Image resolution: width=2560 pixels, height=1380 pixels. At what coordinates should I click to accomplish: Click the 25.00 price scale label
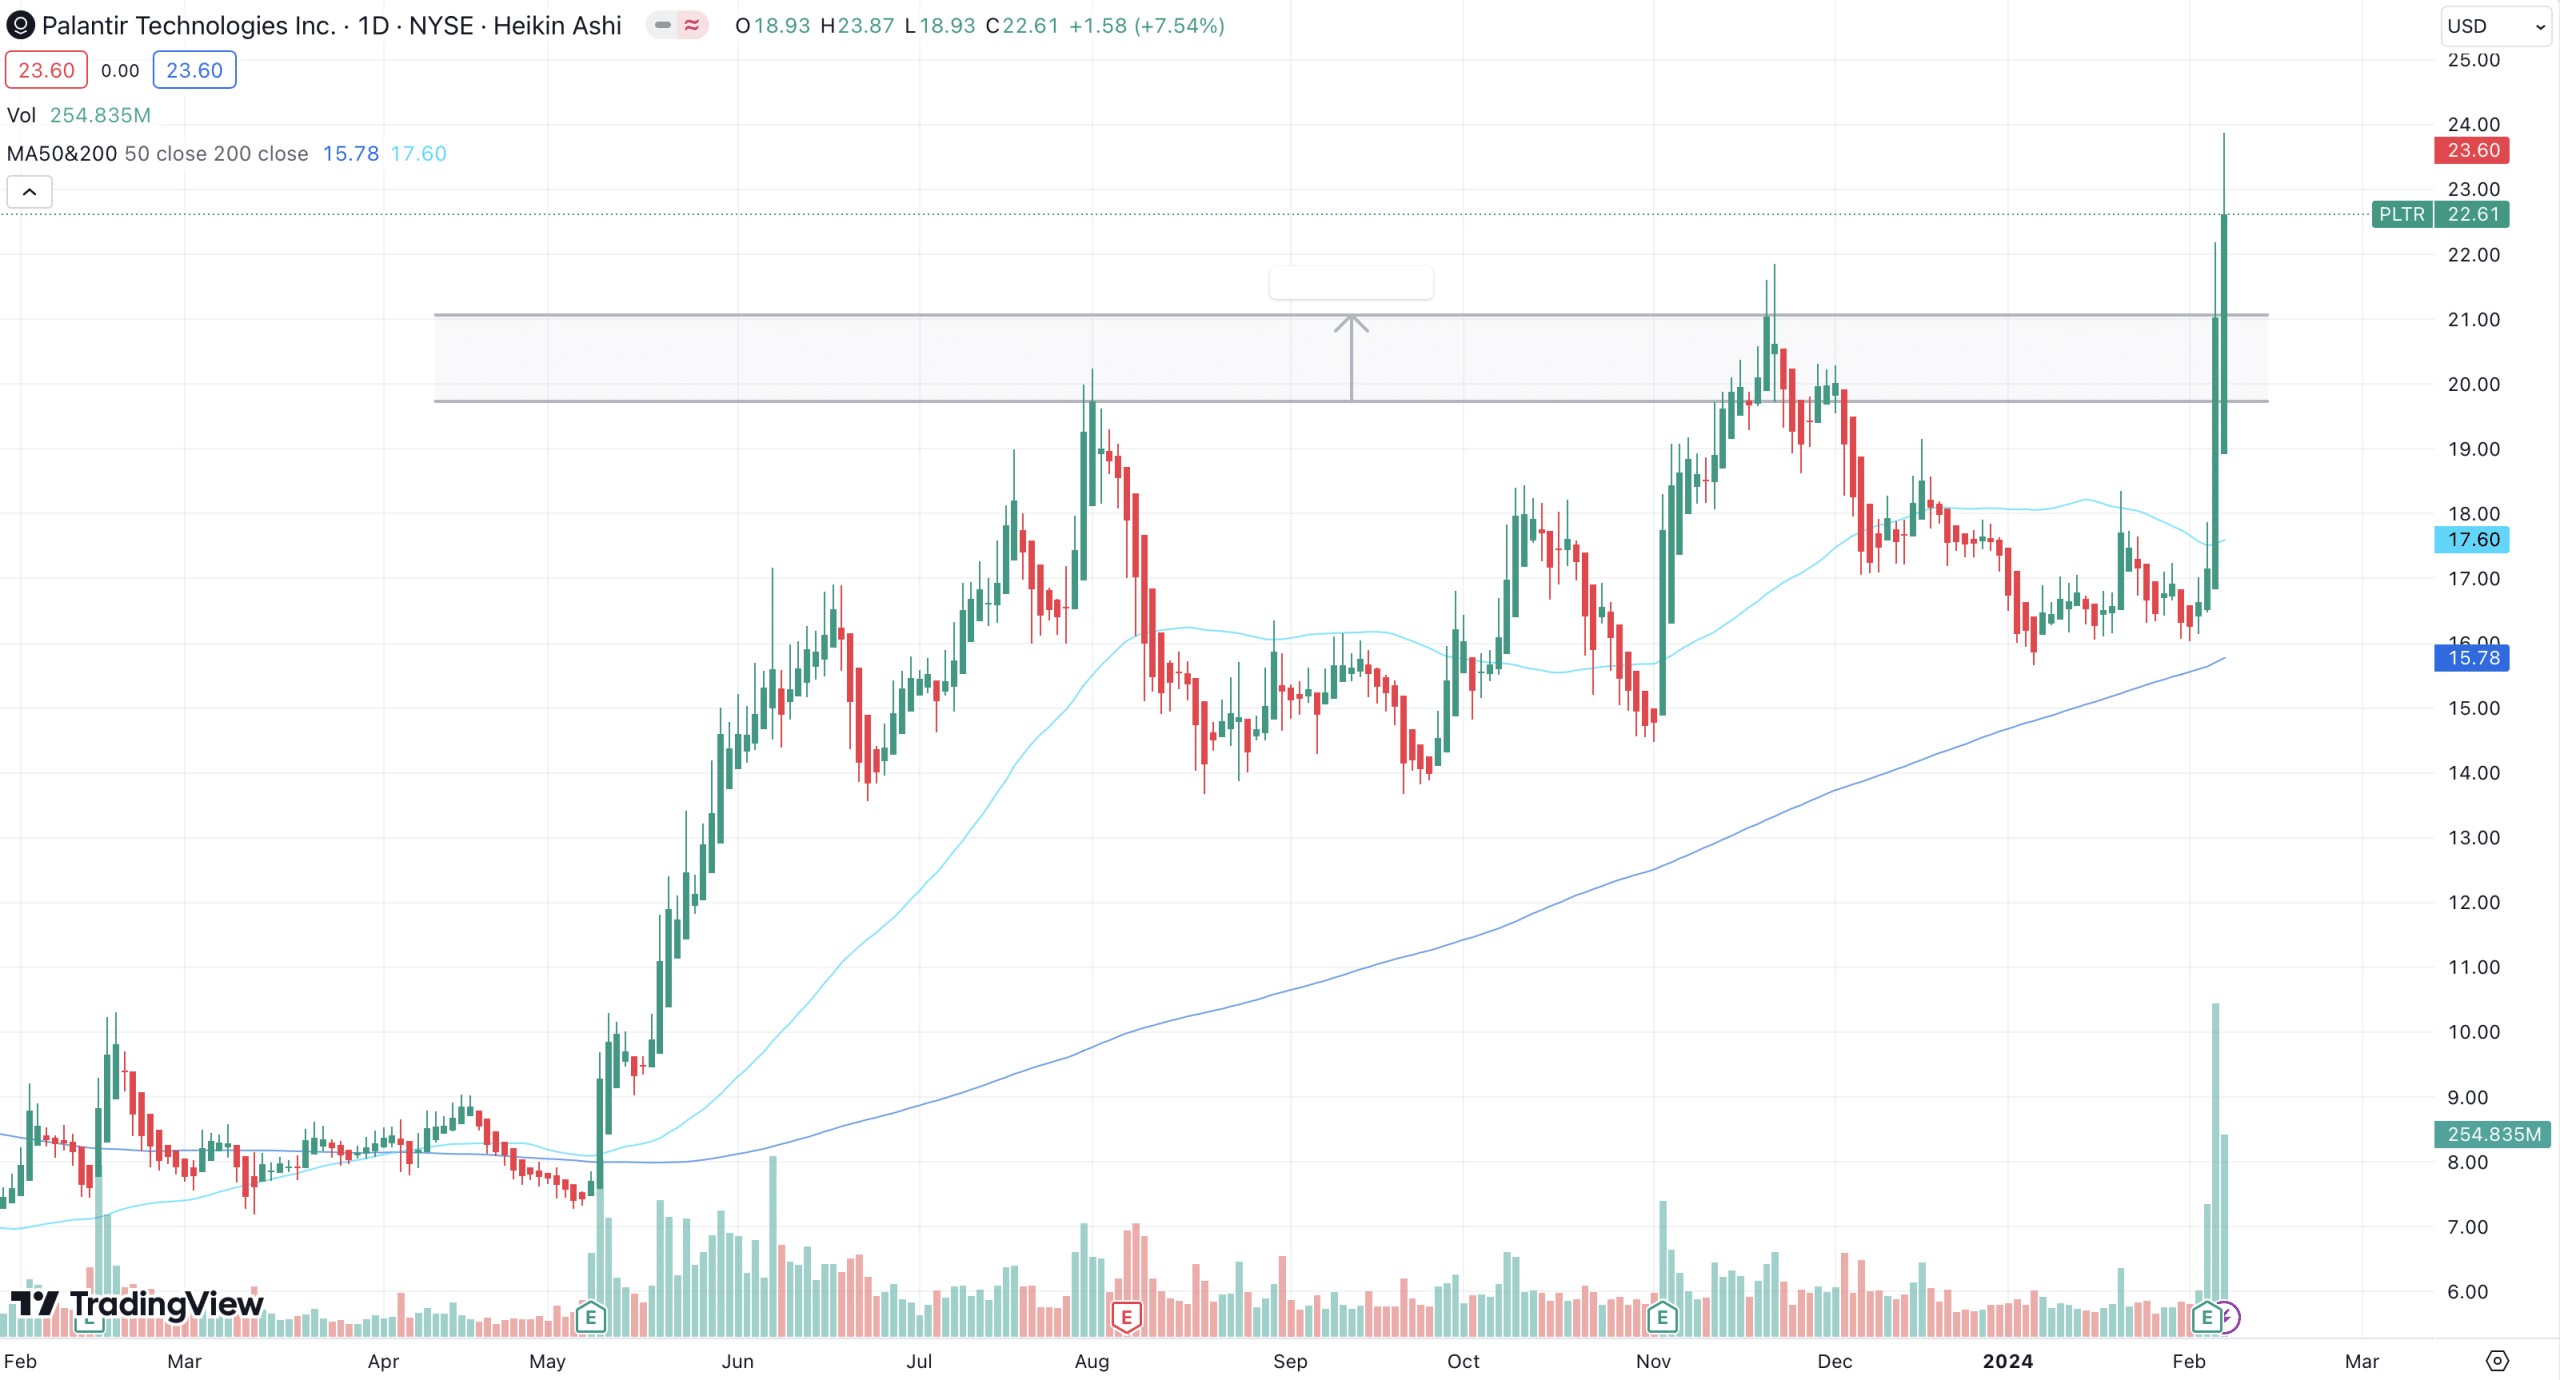2473,60
